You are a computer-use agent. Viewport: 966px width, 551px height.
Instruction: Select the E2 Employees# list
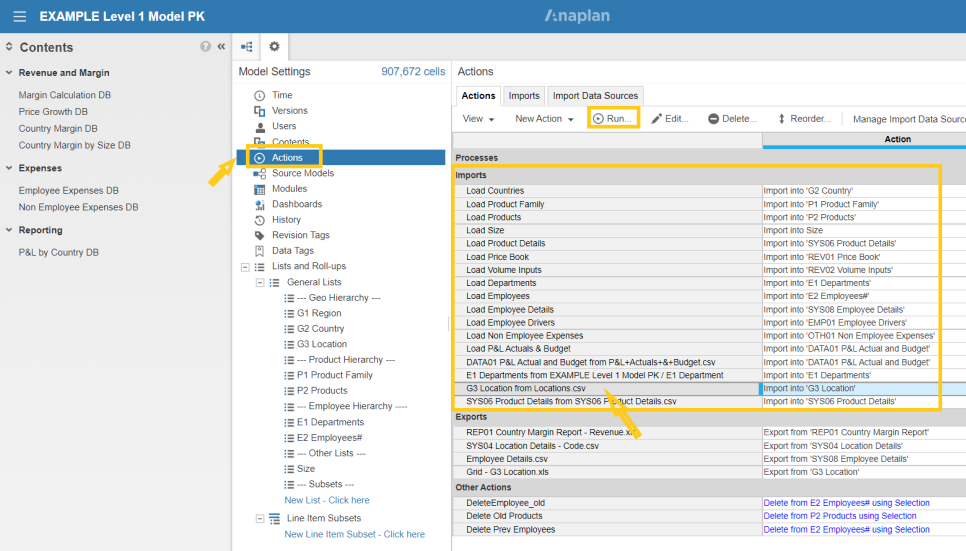330,438
